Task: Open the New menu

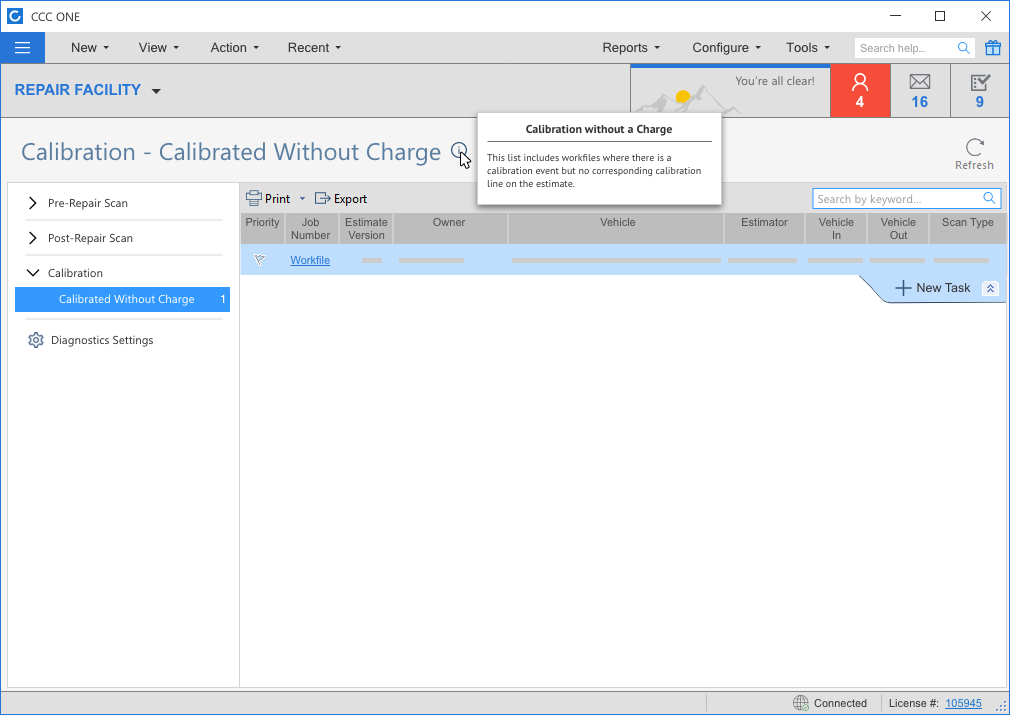Action: point(90,48)
